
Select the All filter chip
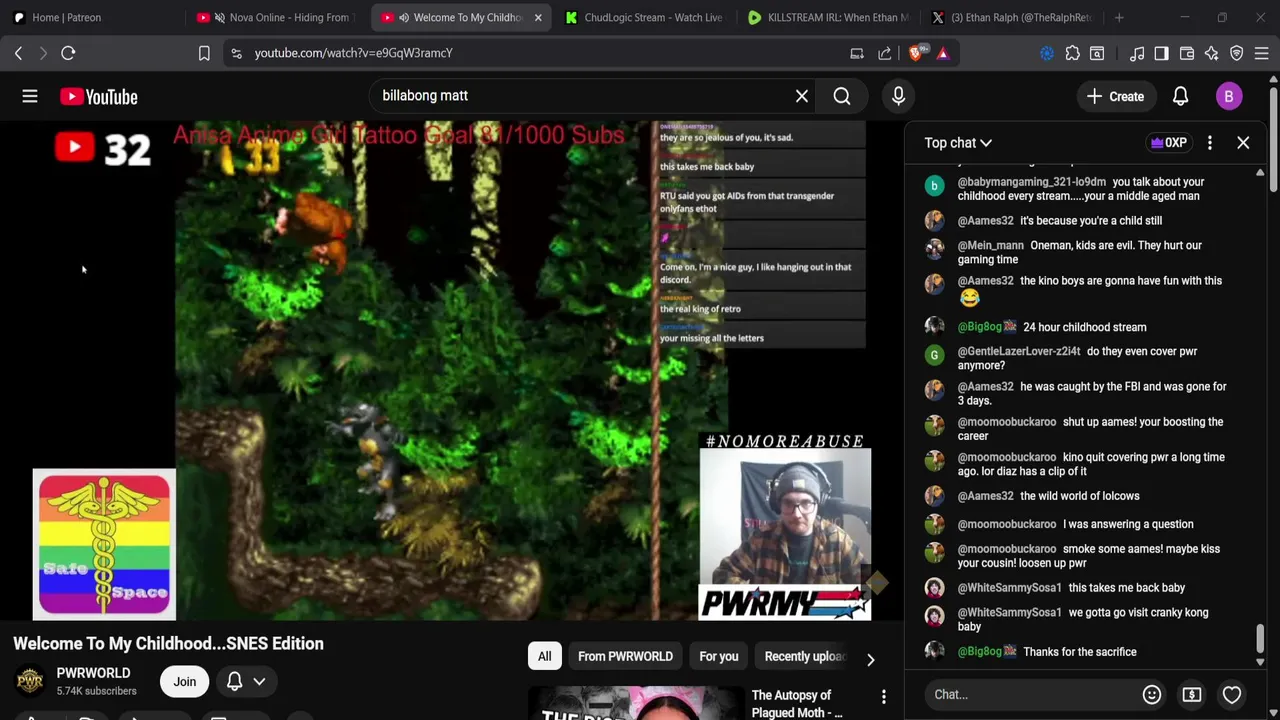point(544,657)
